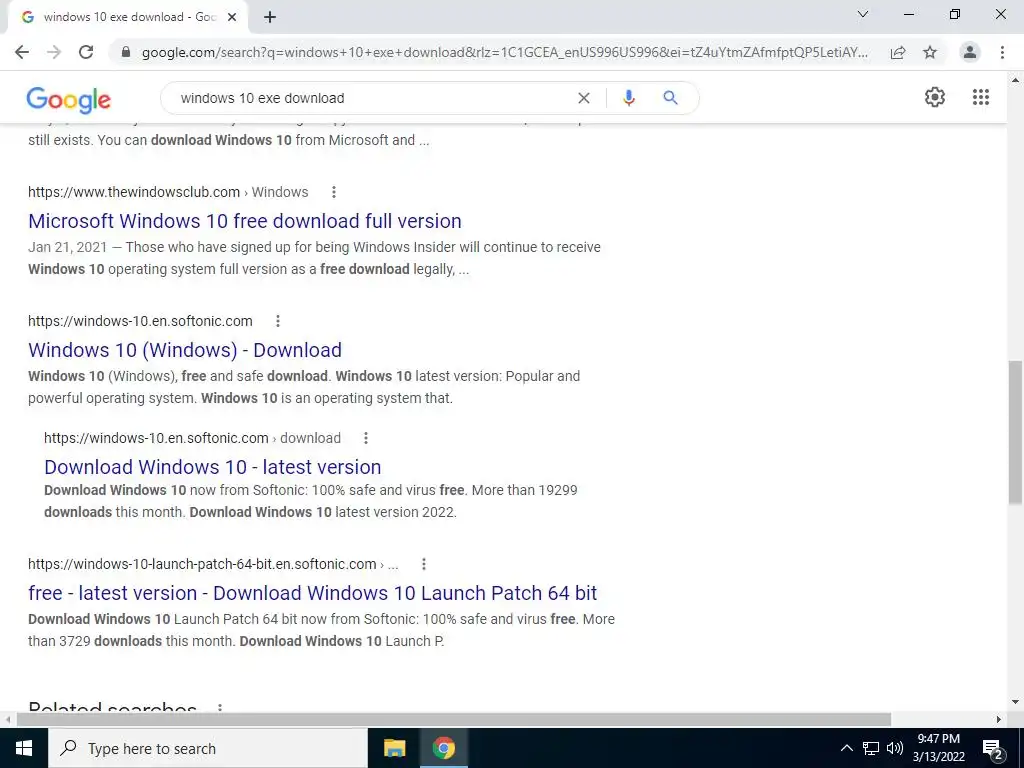Click Chrome icon in taskbar
The image size is (1024, 768).
coord(443,748)
